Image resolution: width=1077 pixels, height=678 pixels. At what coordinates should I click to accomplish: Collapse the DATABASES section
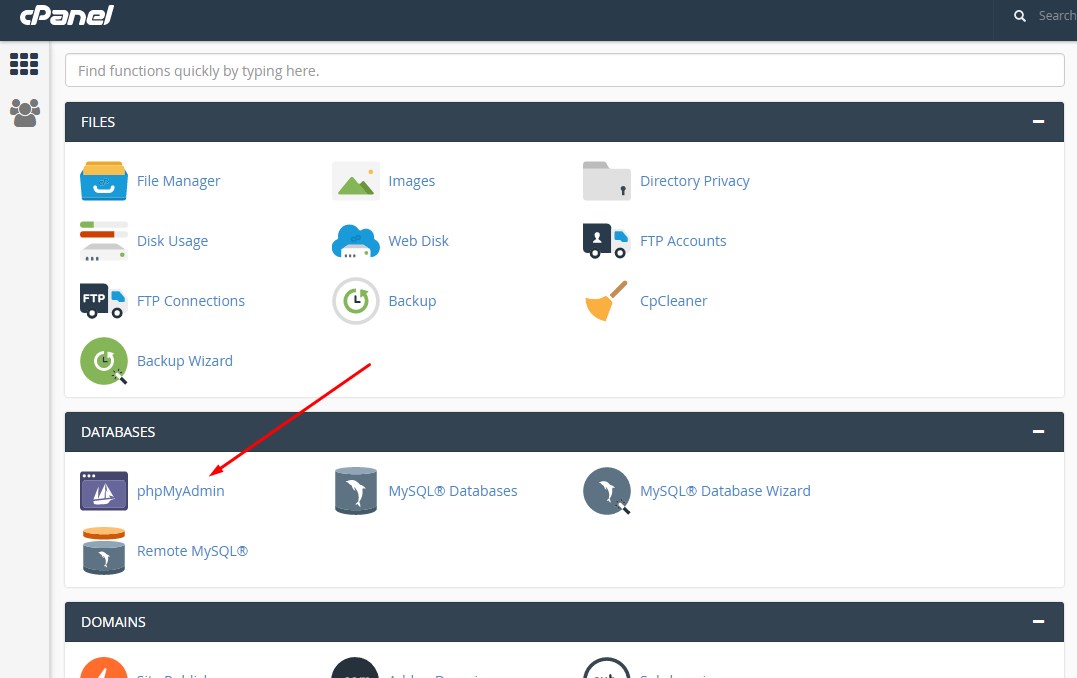click(1038, 431)
